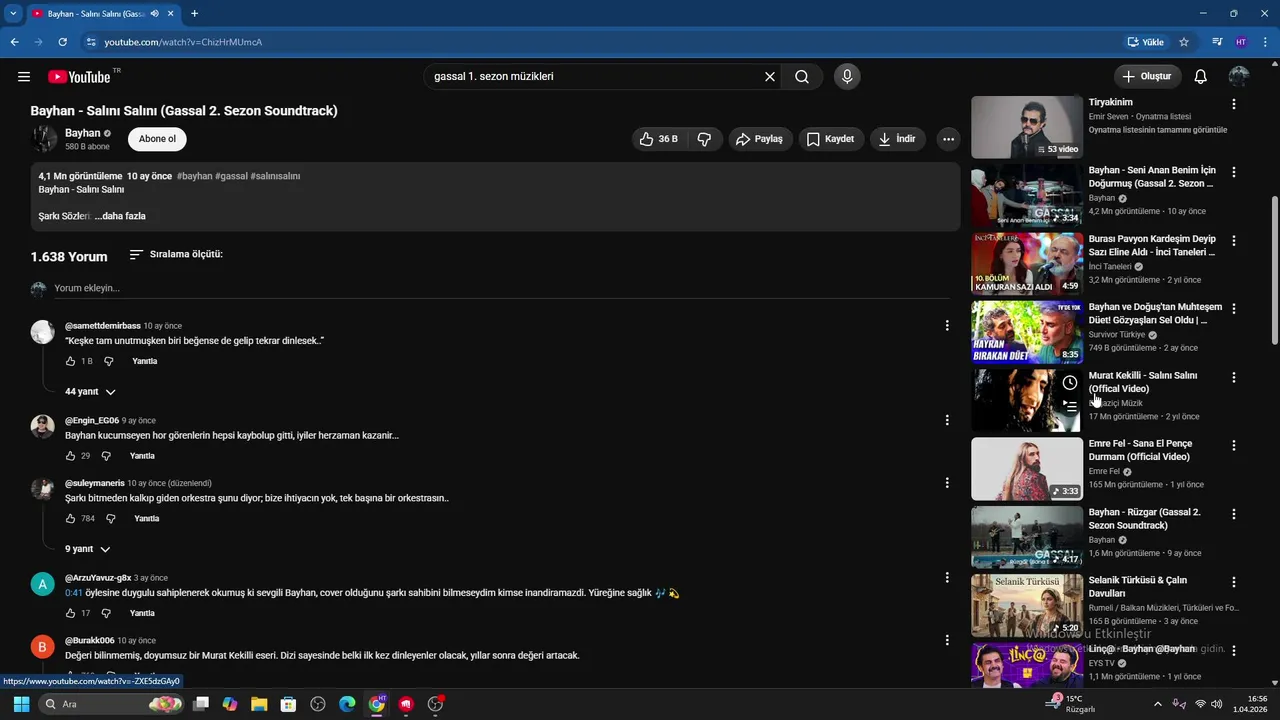Like the video with 36 B
The image size is (1280, 720).
(x=658, y=139)
